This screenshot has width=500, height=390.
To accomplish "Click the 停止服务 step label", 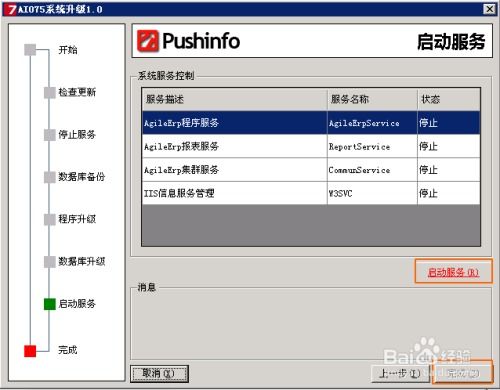I will click(77, 134).
